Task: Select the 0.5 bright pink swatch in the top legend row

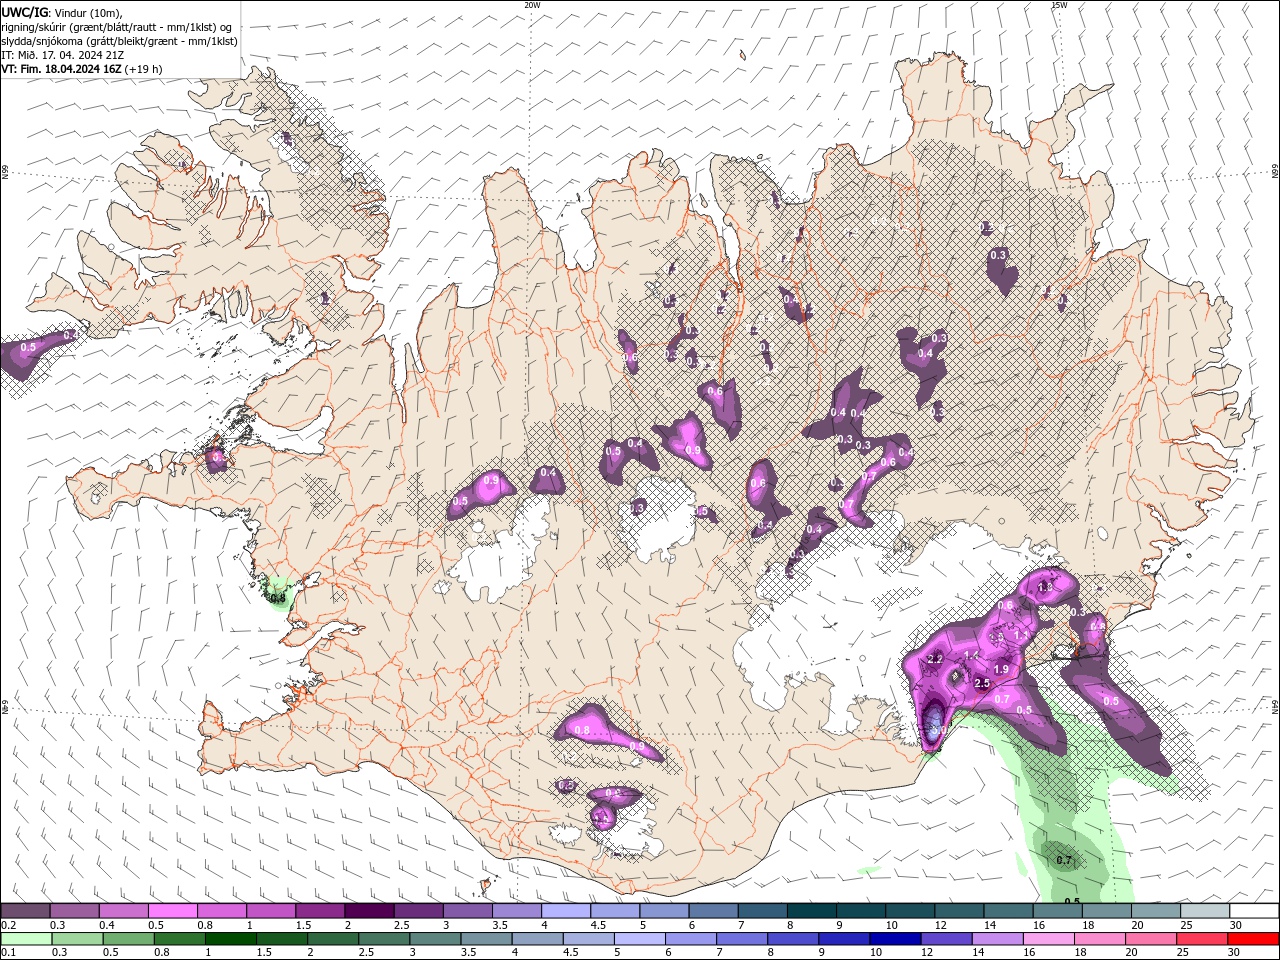Action: tap(173, 911)
